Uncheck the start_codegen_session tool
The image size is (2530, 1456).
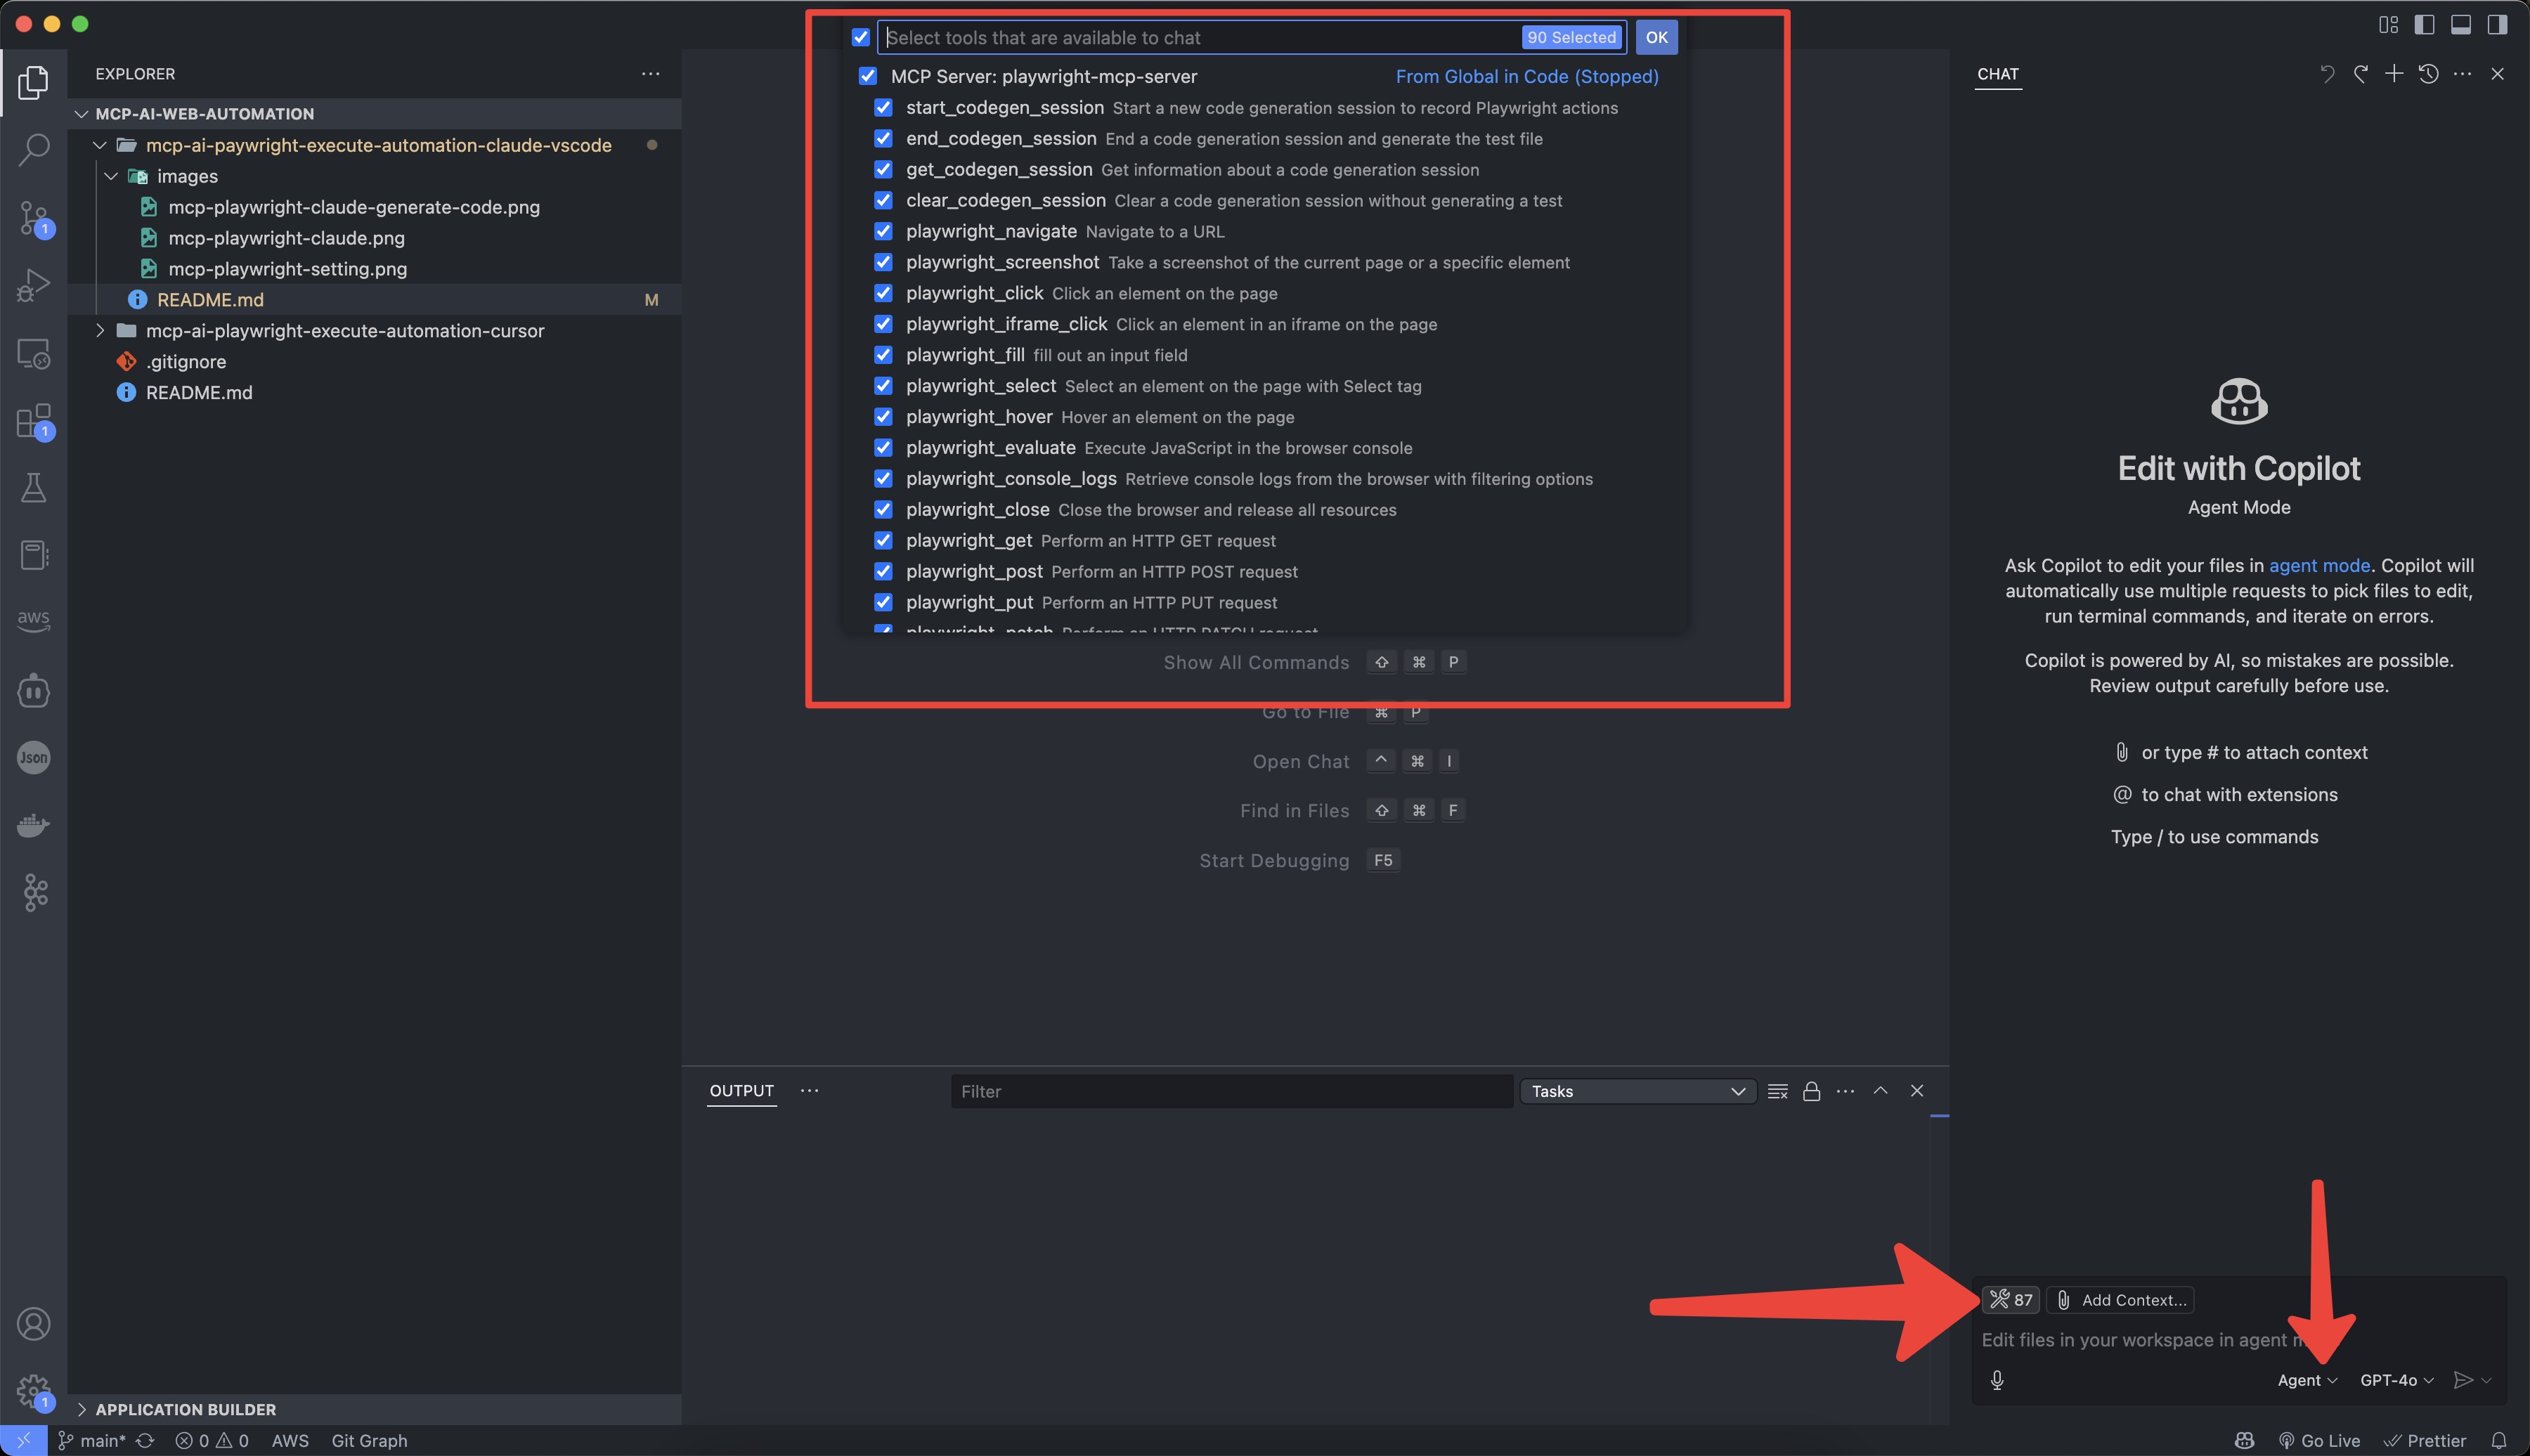tap(883, 107)
